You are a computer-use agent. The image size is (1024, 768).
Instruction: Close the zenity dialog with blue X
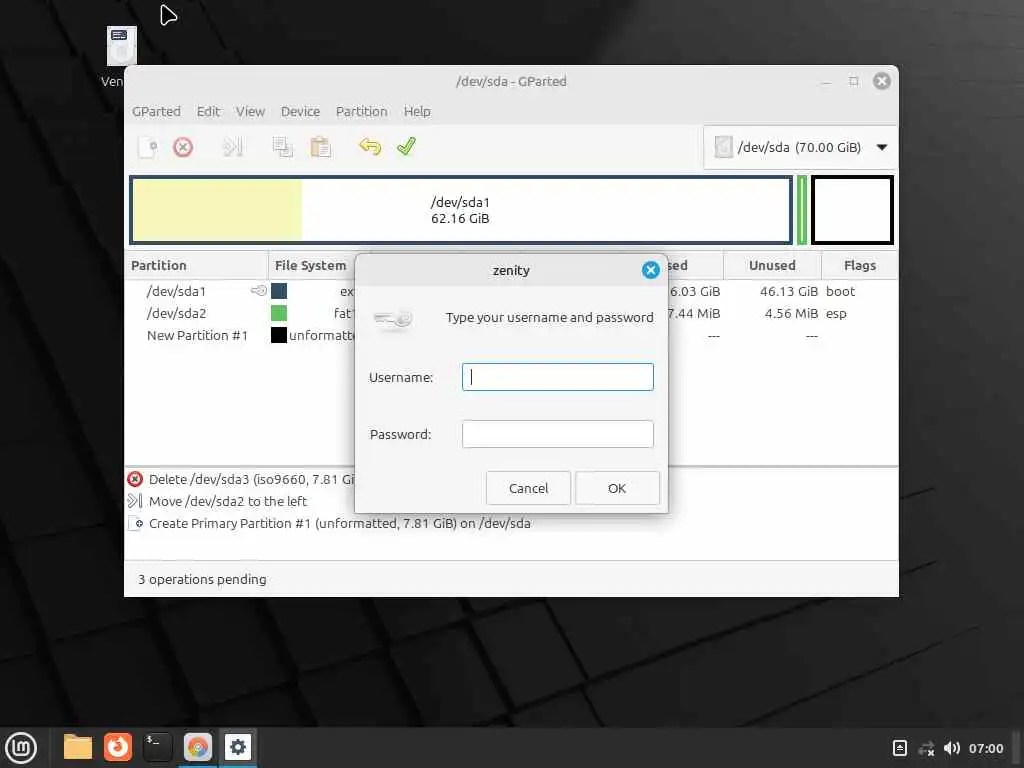click(x=650, y=270)
